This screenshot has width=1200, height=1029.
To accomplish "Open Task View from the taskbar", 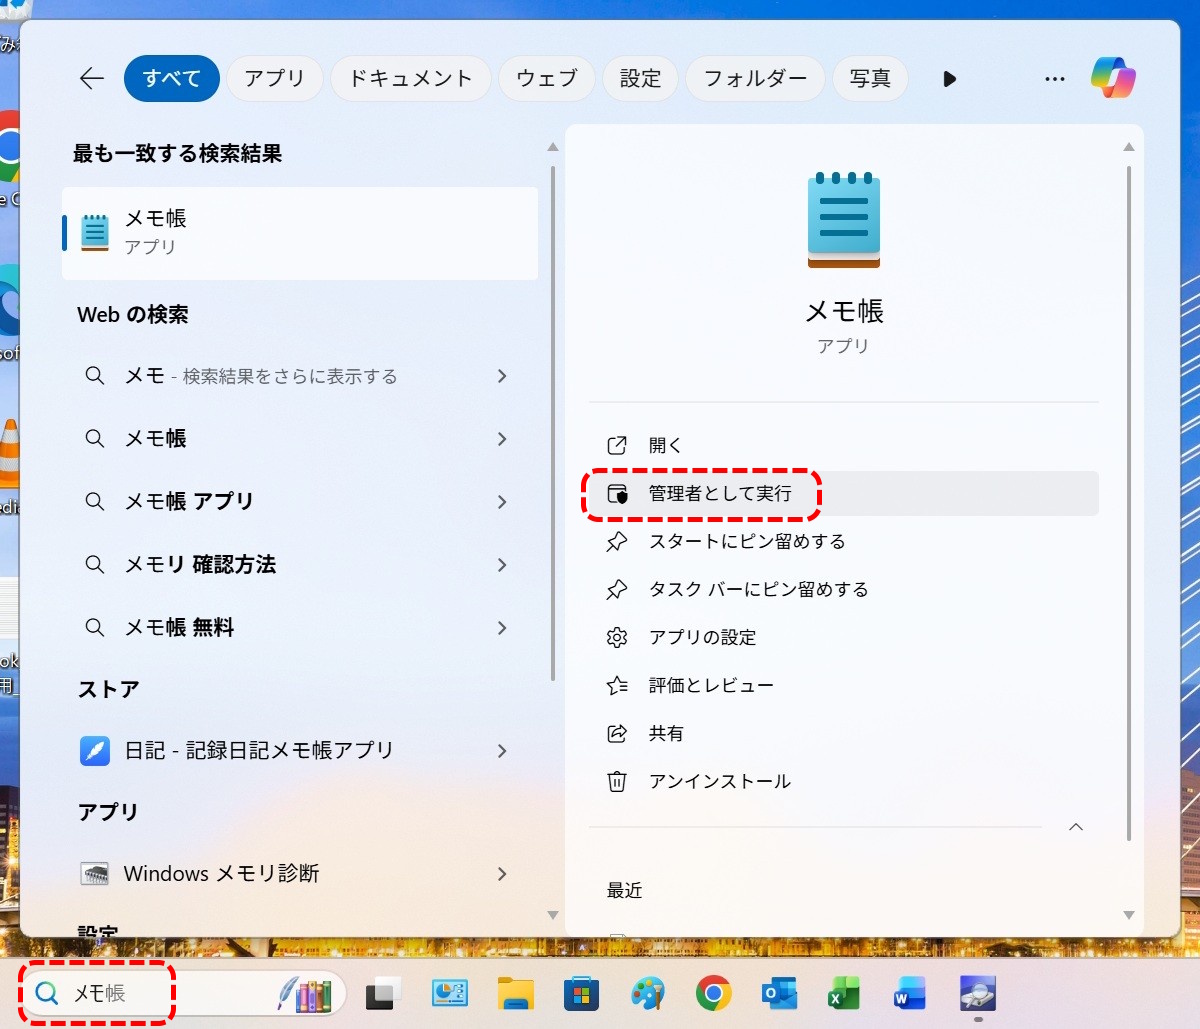I will pyautogui.click(x=384, y=994).
